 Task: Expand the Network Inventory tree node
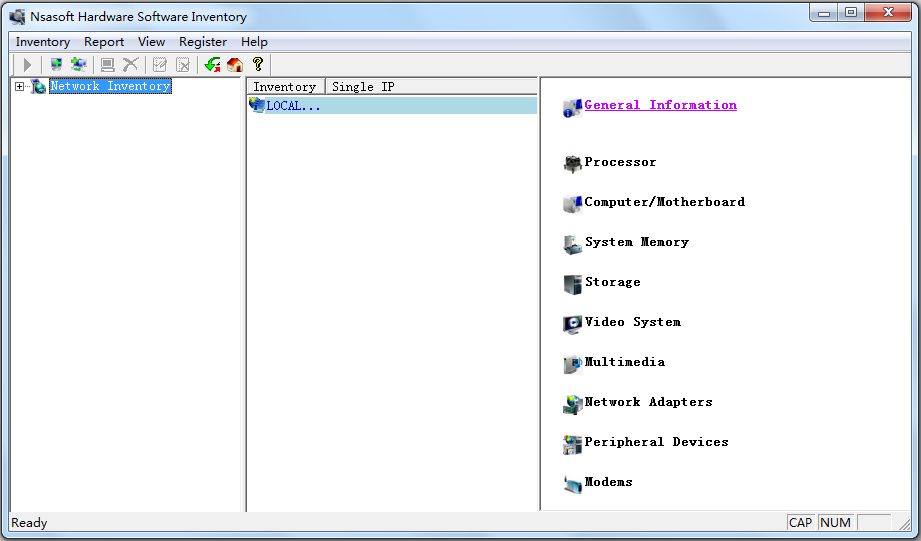click(x=19, y=86)
